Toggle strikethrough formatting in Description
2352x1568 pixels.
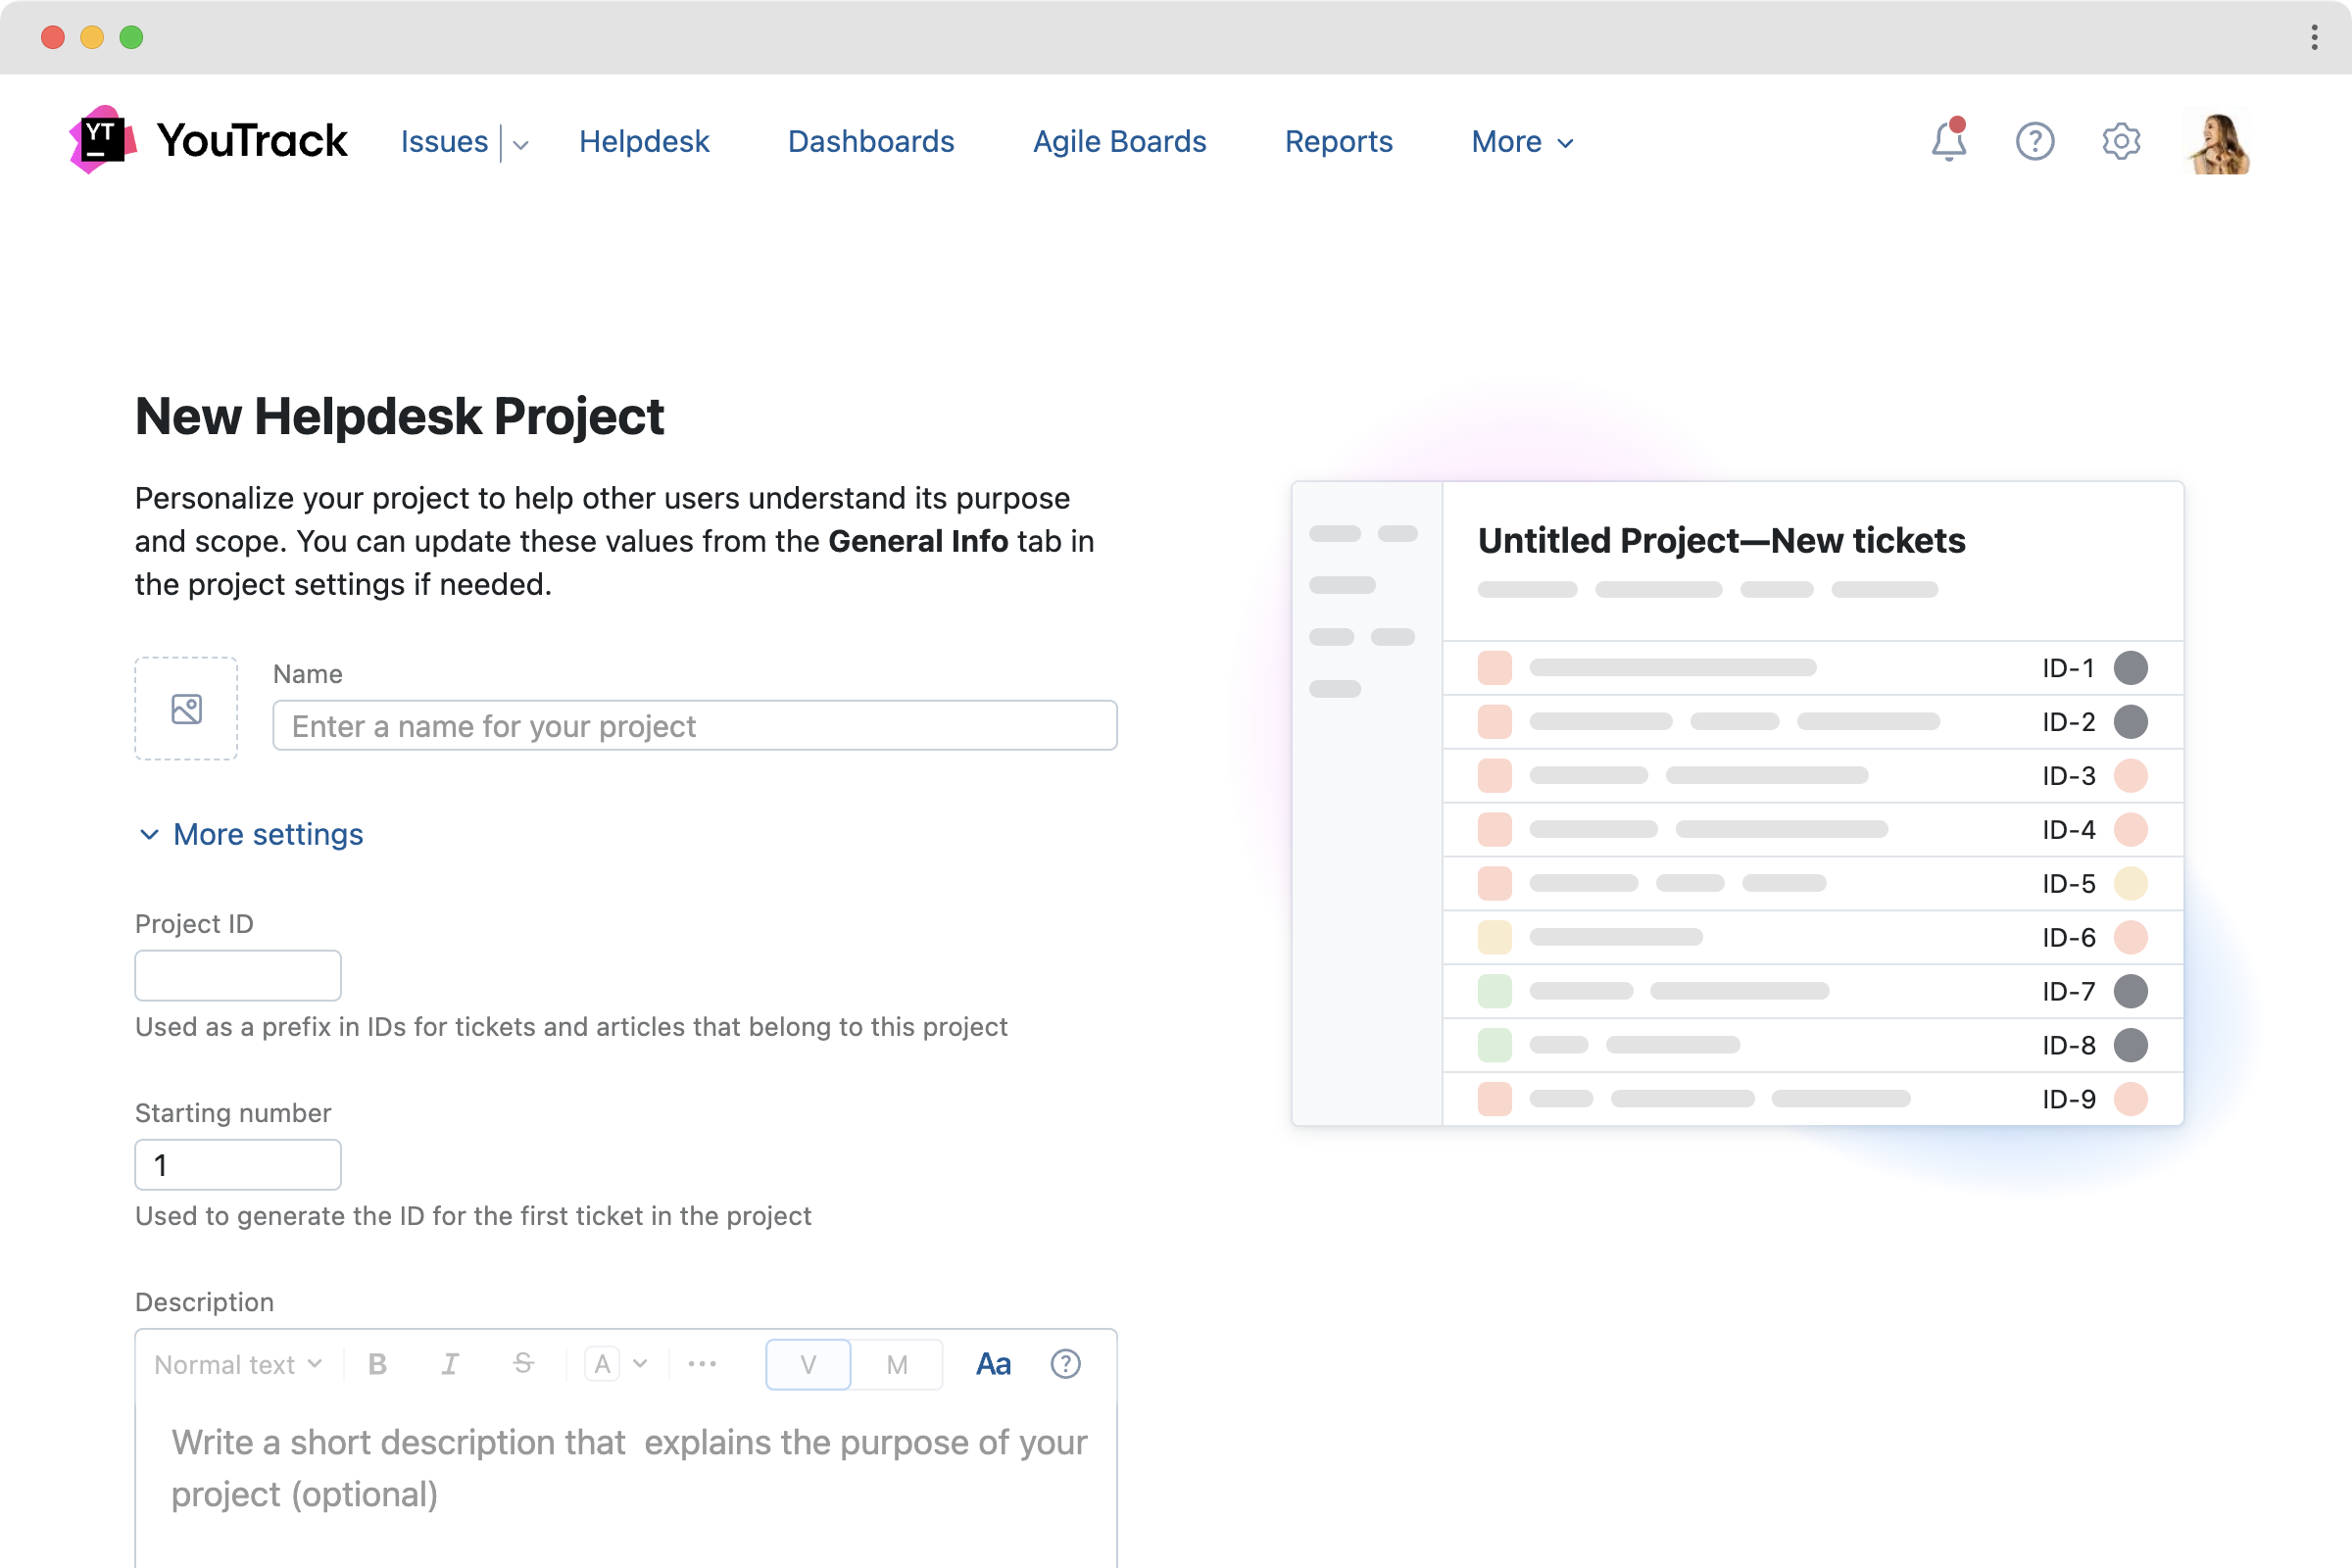coord(523,1364)
